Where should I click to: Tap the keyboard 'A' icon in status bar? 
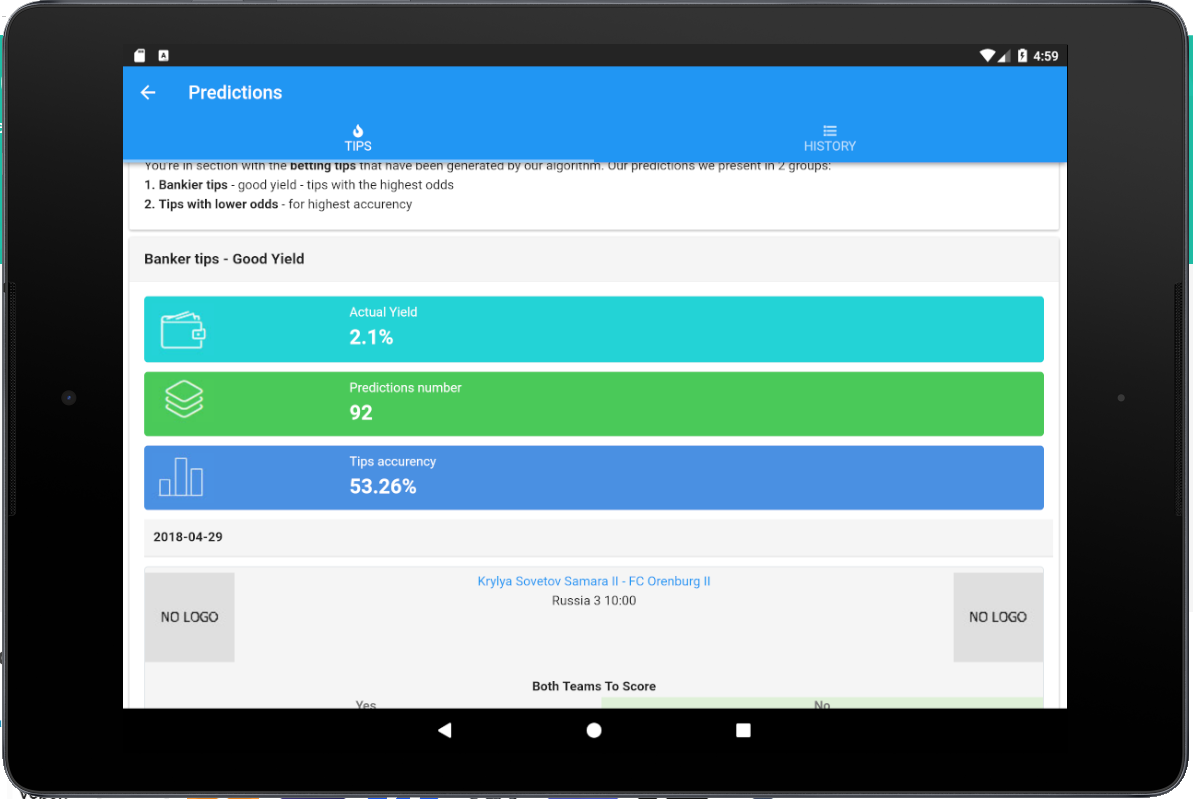click(x=164, y=56)
